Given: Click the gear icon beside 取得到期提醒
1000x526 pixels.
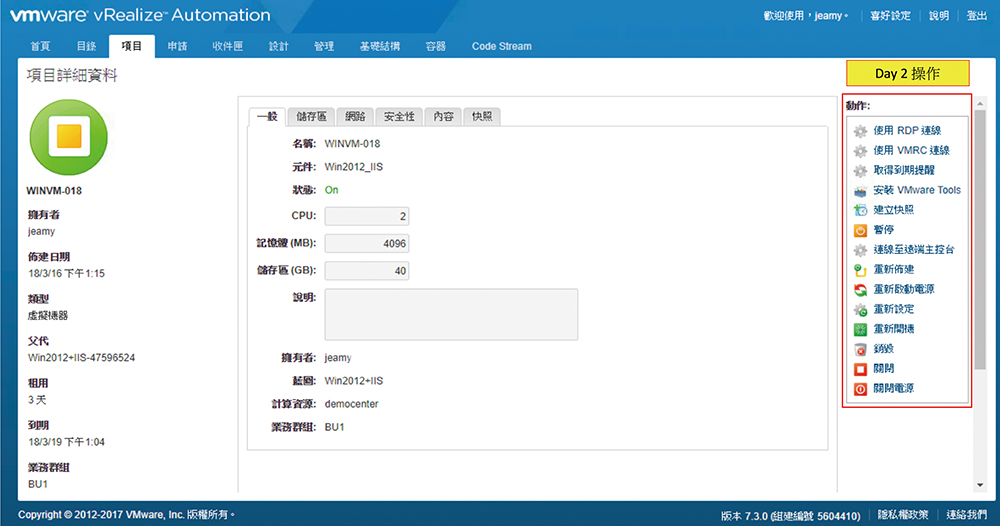Looking at the screenshot, I should coord(860,170).
